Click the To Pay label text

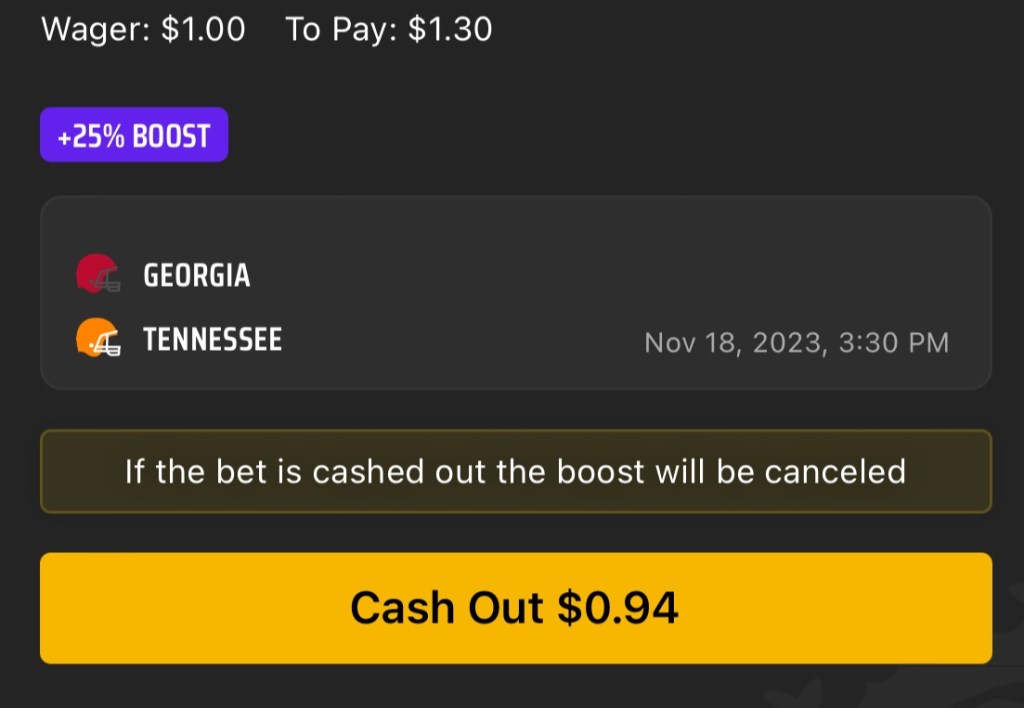pos(343,30)
